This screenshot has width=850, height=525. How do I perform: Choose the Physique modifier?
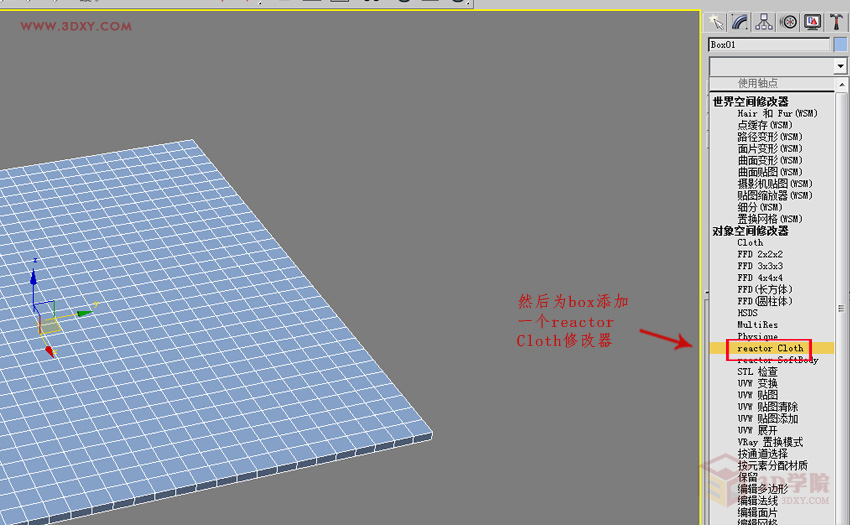[x=757, y=336]
